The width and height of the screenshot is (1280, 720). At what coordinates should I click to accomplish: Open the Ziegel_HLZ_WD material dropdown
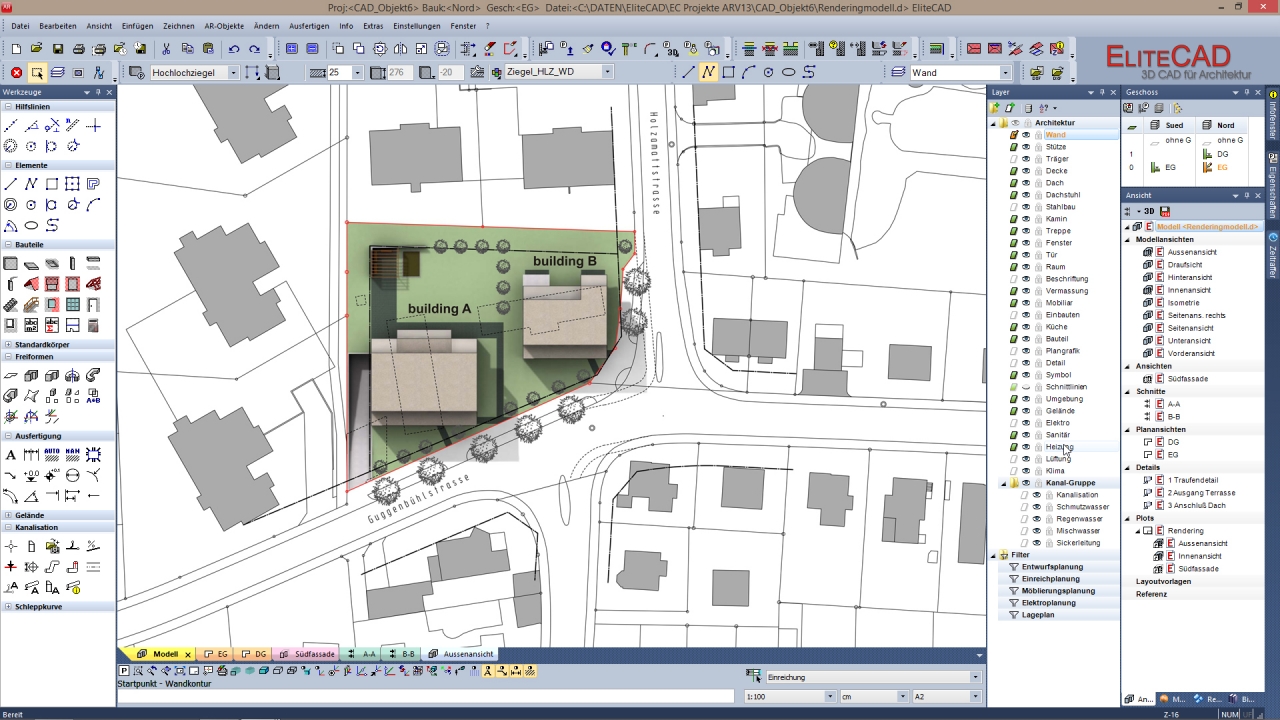[606, 72]
